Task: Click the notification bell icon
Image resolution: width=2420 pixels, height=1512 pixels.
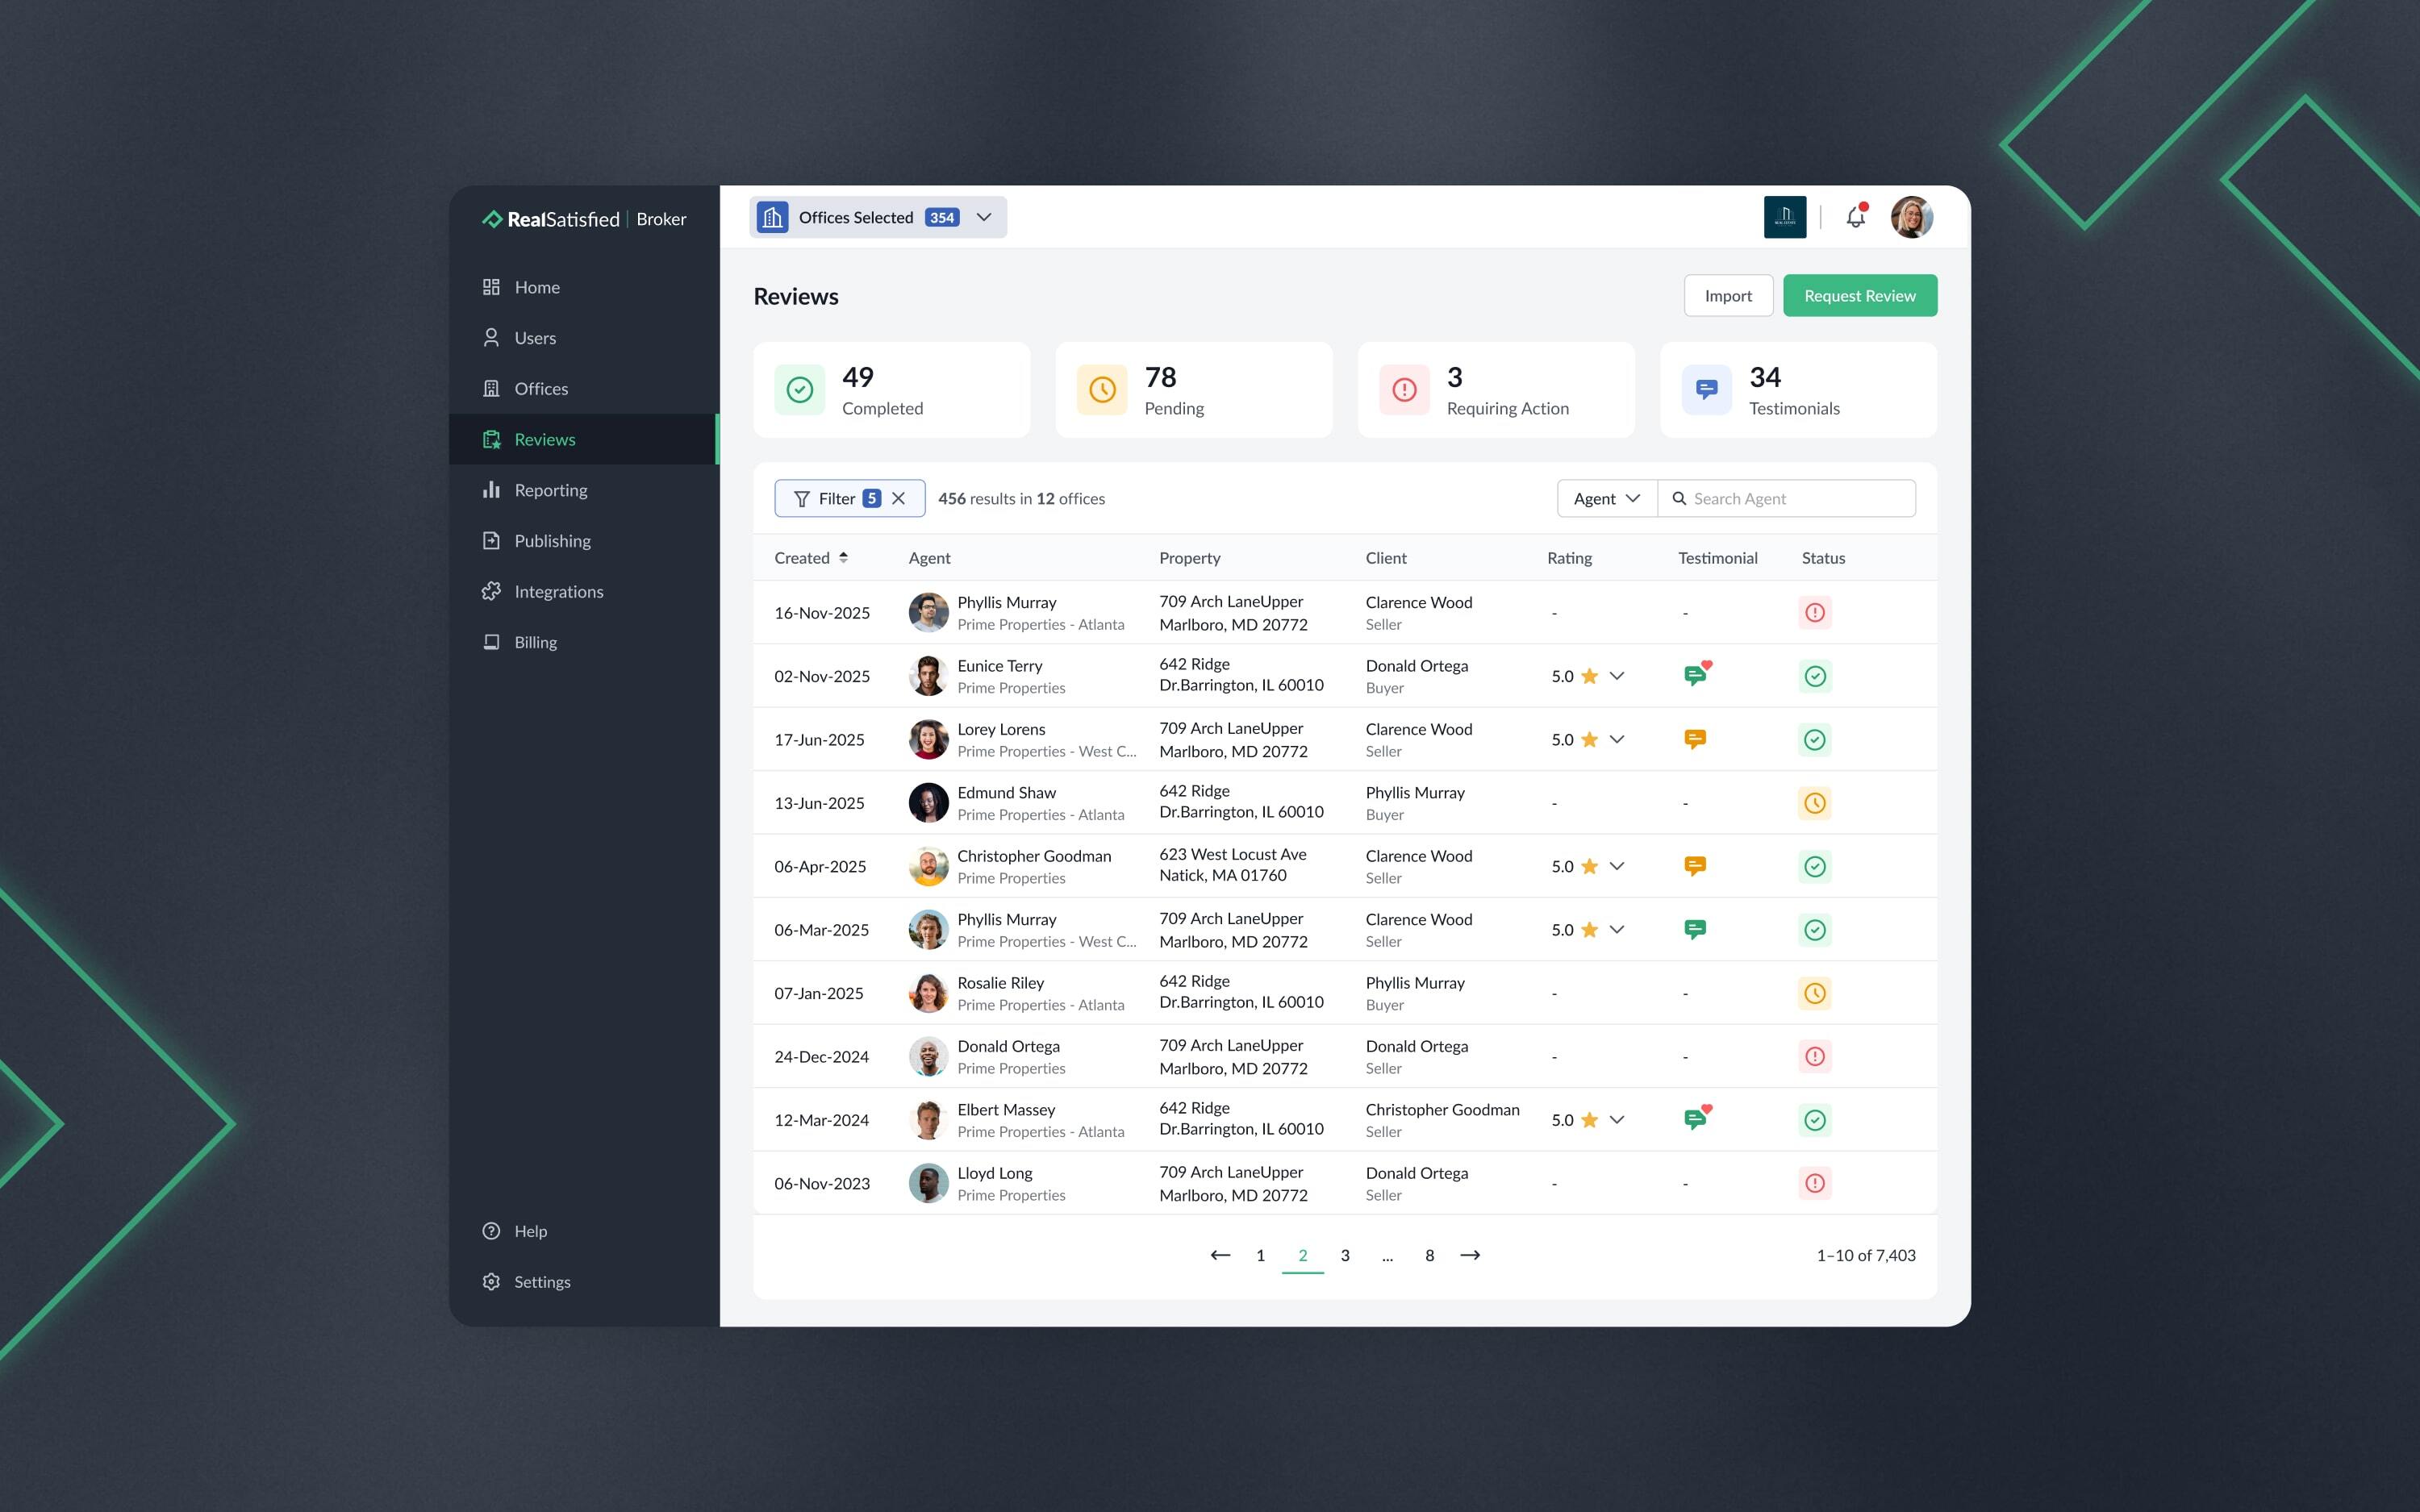Action: point(1856,216)
